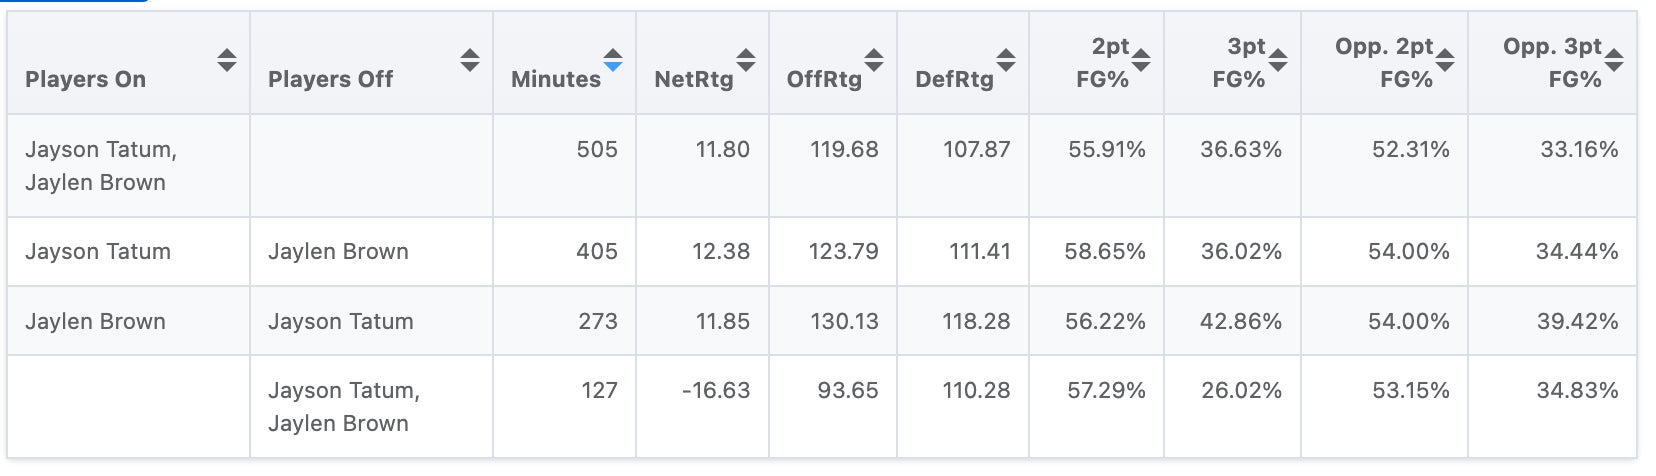Click the Players On header label
The width and height of the screenshot is (1656, 476).
click(85, 79)
